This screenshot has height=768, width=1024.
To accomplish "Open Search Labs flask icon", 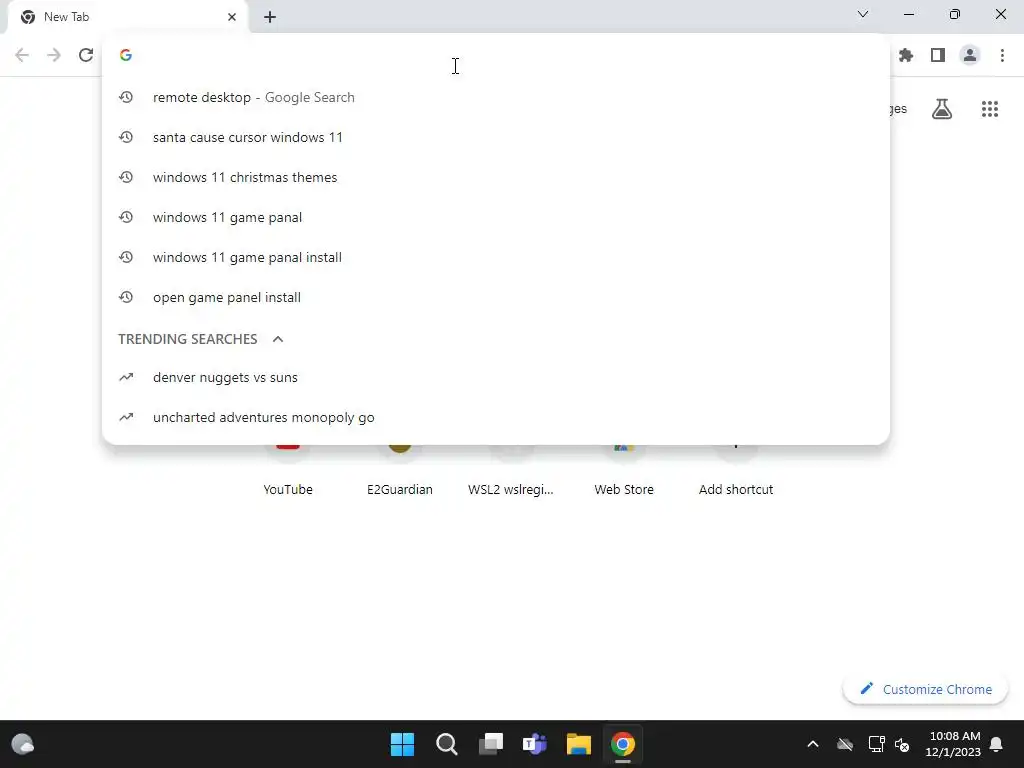I will (x=942, y=109).
